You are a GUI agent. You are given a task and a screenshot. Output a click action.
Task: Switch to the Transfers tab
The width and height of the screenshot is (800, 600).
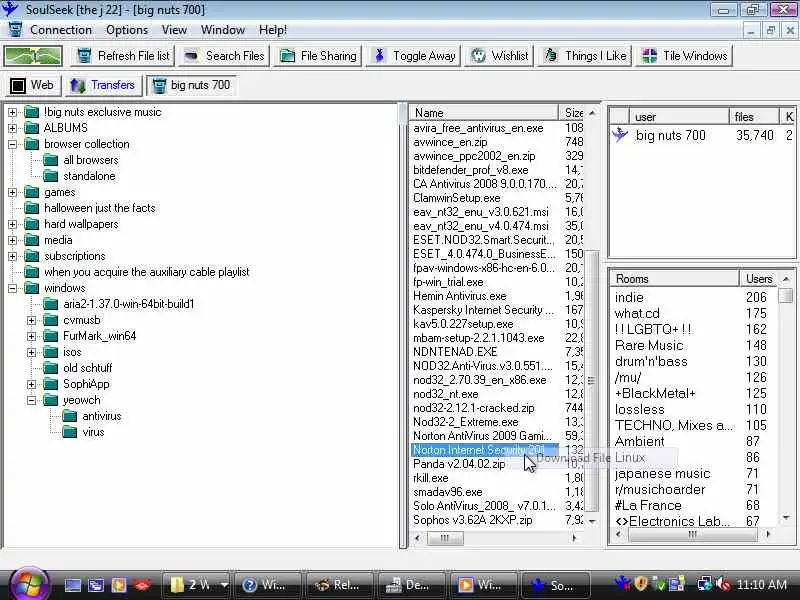pyautogui.click(x=103, y=85)
